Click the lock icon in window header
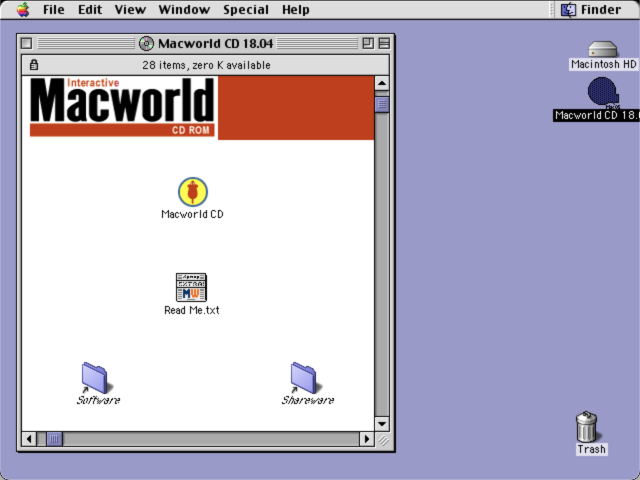 (x=34, y=65)
